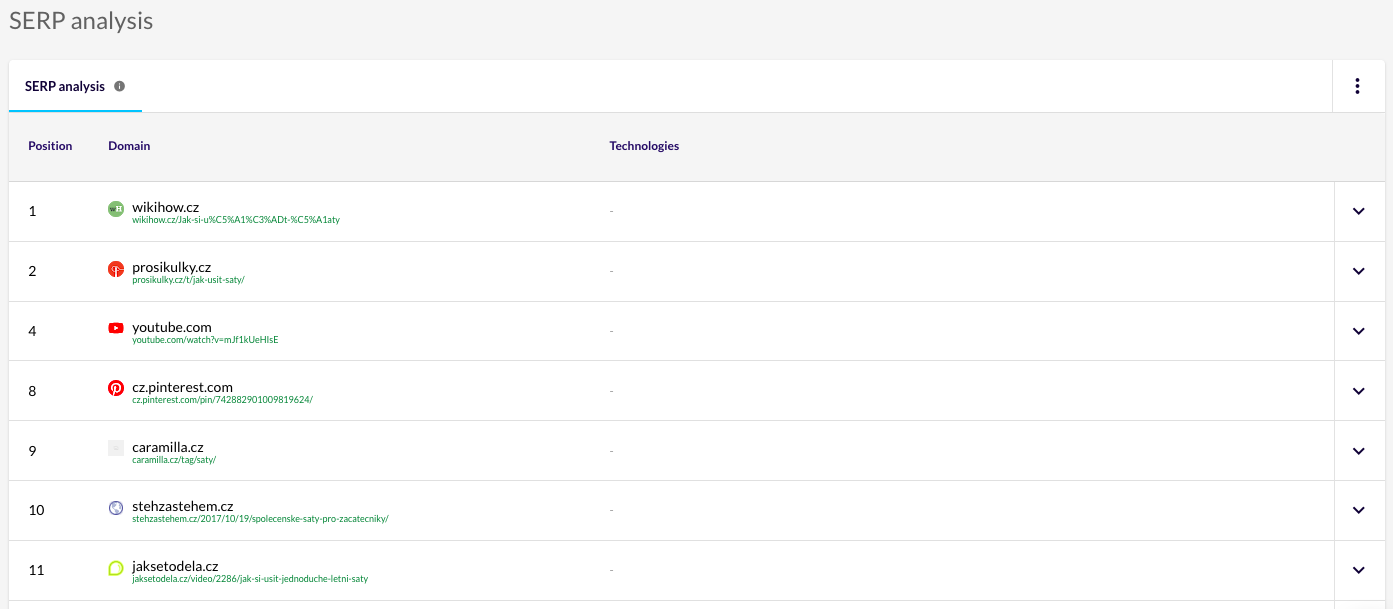Expand the caramilla.cz row chevron
Screen dimensions: 1393x609
click(x=1359, y=451)
